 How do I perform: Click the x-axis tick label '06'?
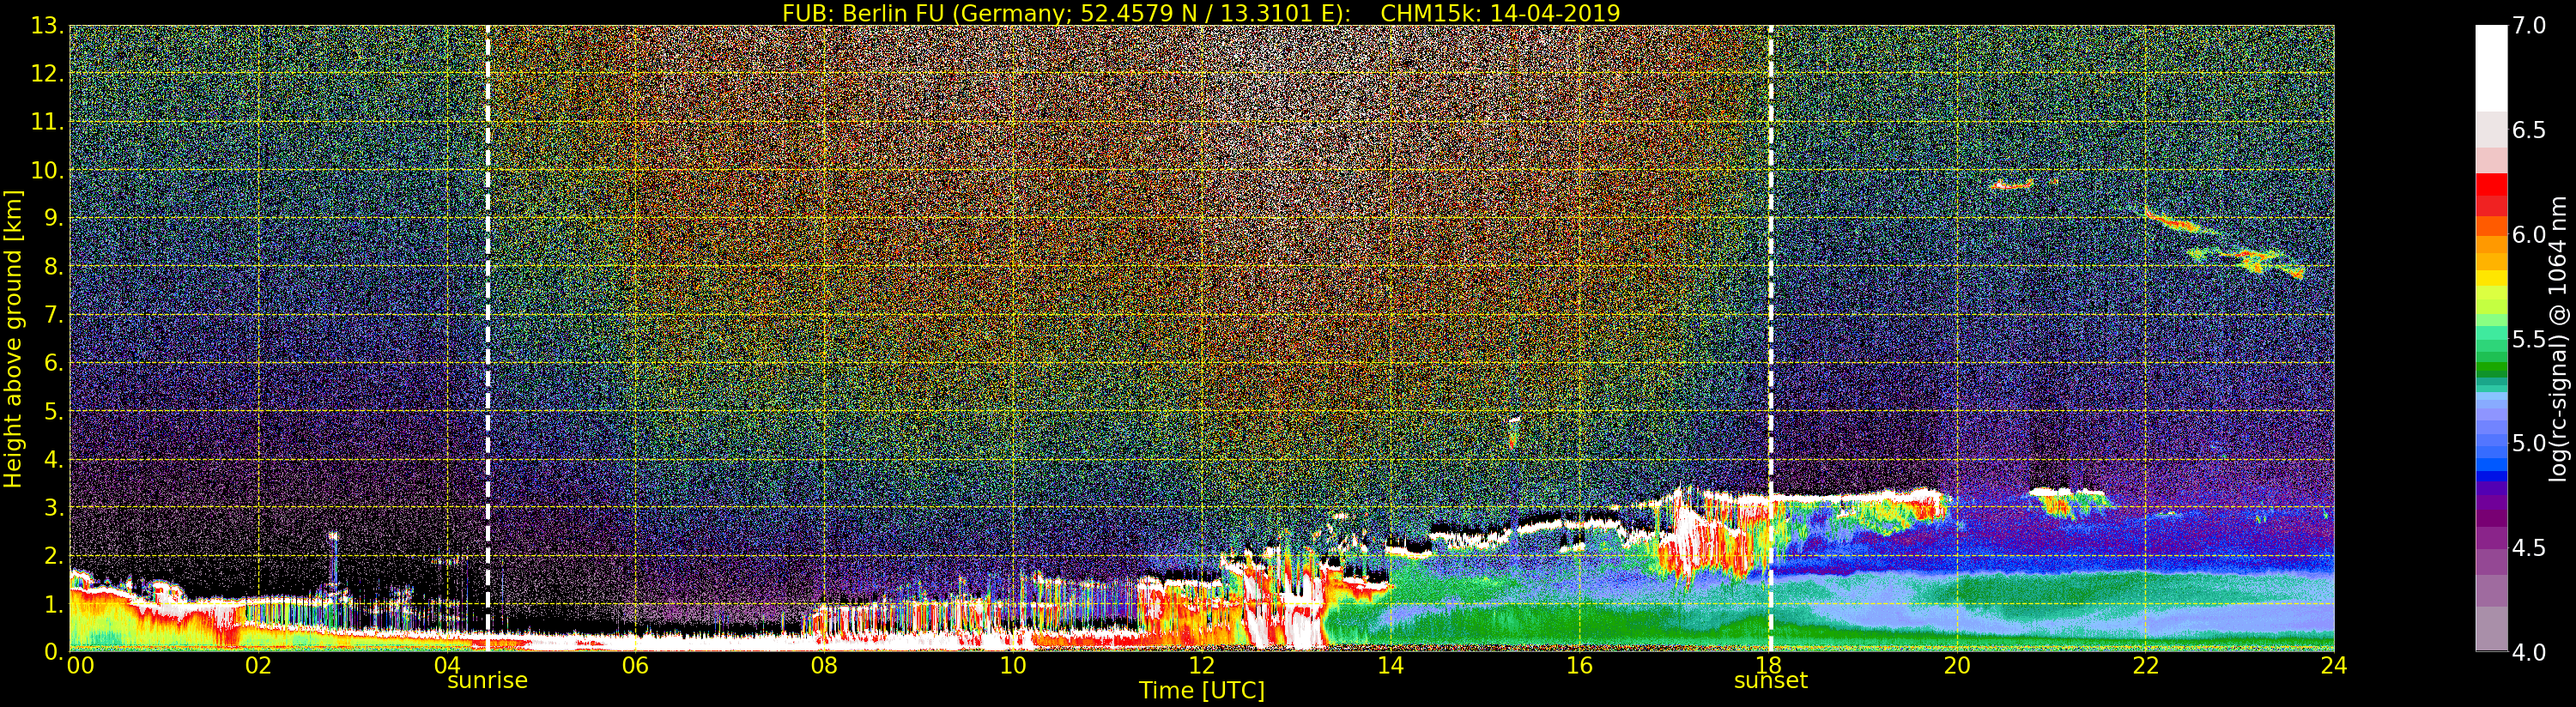pos(635,666)
